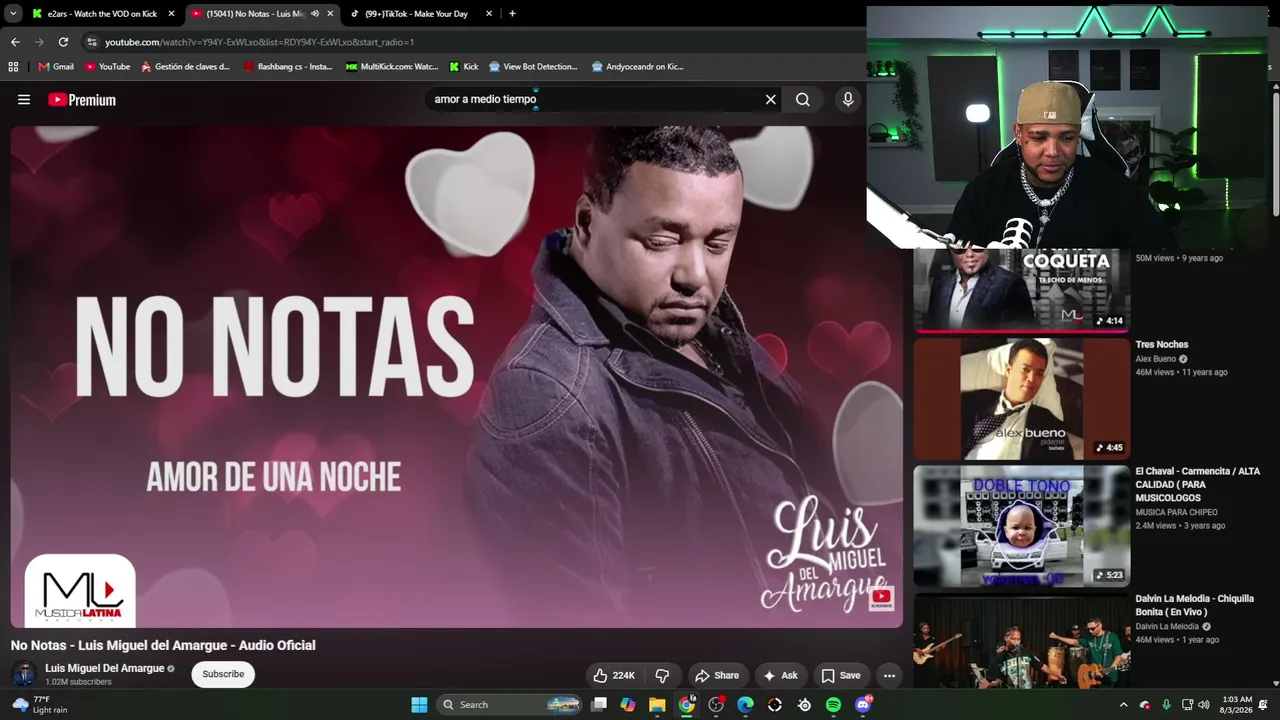Open Spotify from the taskbar
The width and height of the screenshot is (1280, 720).
[x=833, y=705]
